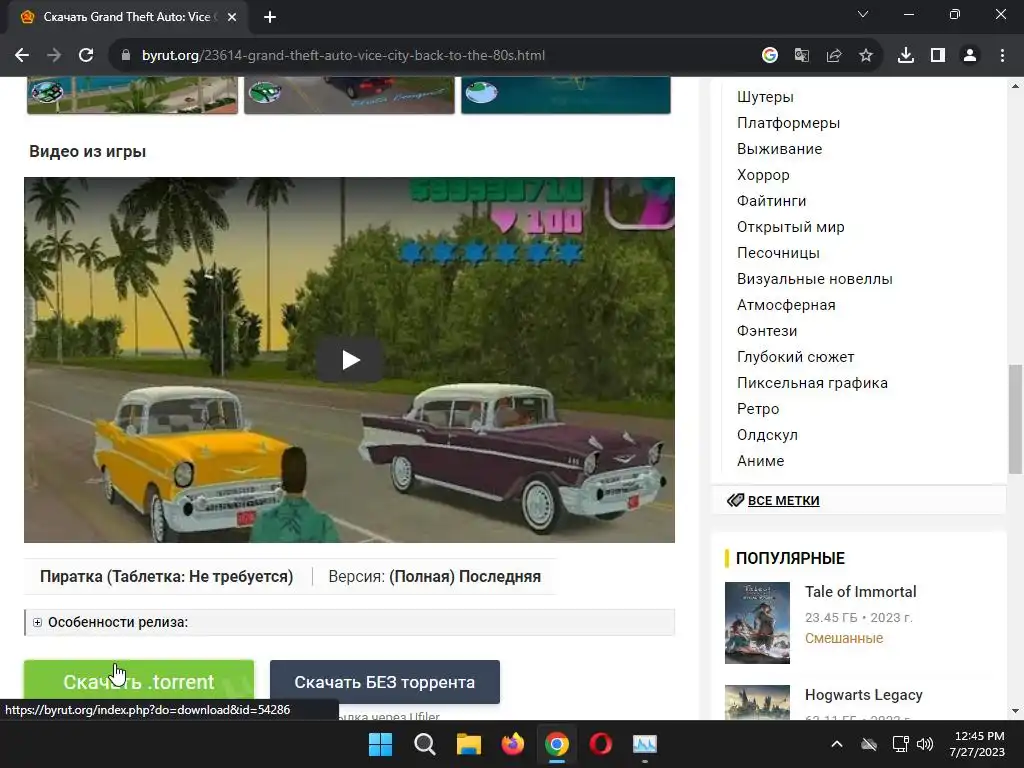This screenshot has height=768, width=1024.
Task: Switch to Chrome in taskbar
Action: pyautogui.click(x=557, y=744)
